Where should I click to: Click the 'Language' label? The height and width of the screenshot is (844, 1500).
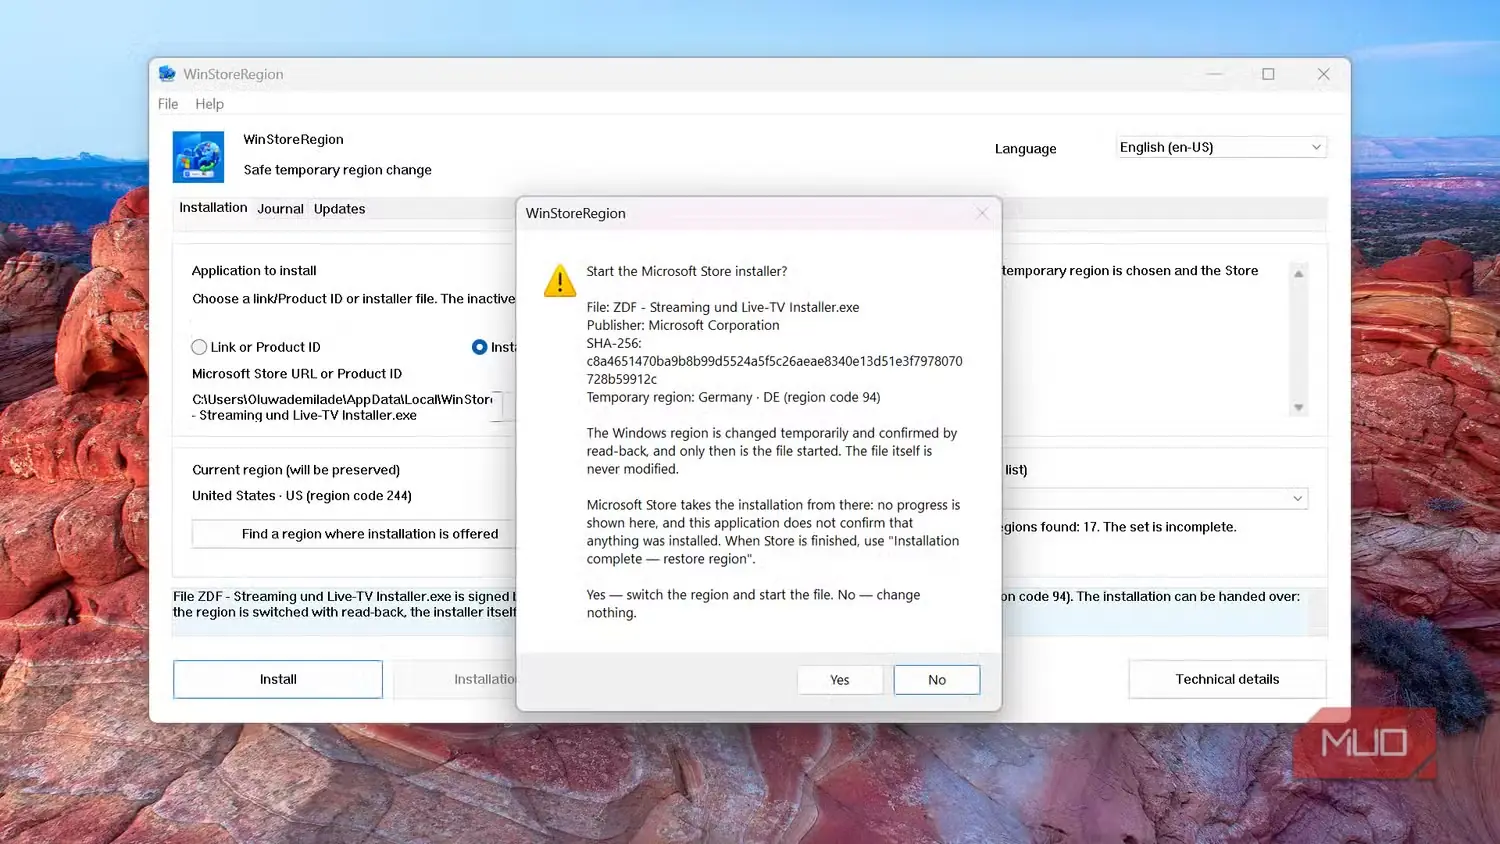1025,149
